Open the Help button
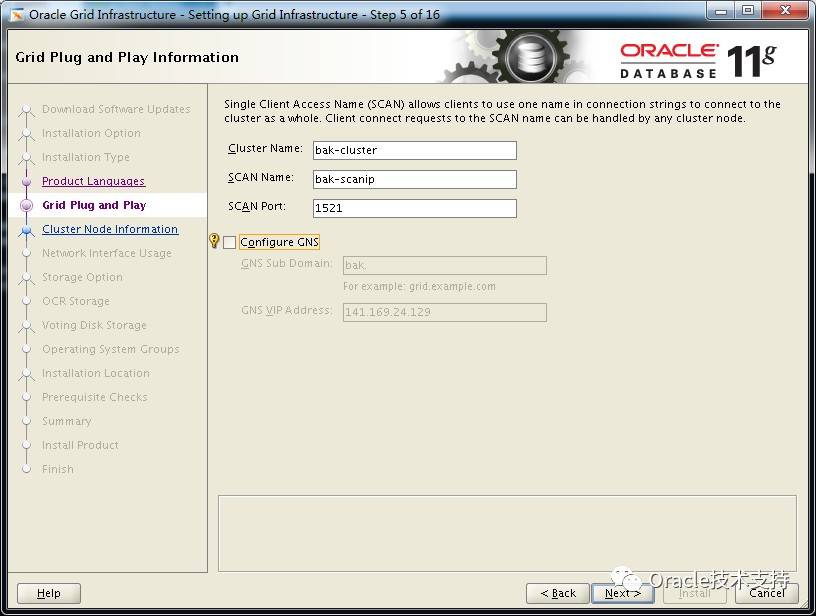Screen dimensions: 816x616 click(49, 593)
